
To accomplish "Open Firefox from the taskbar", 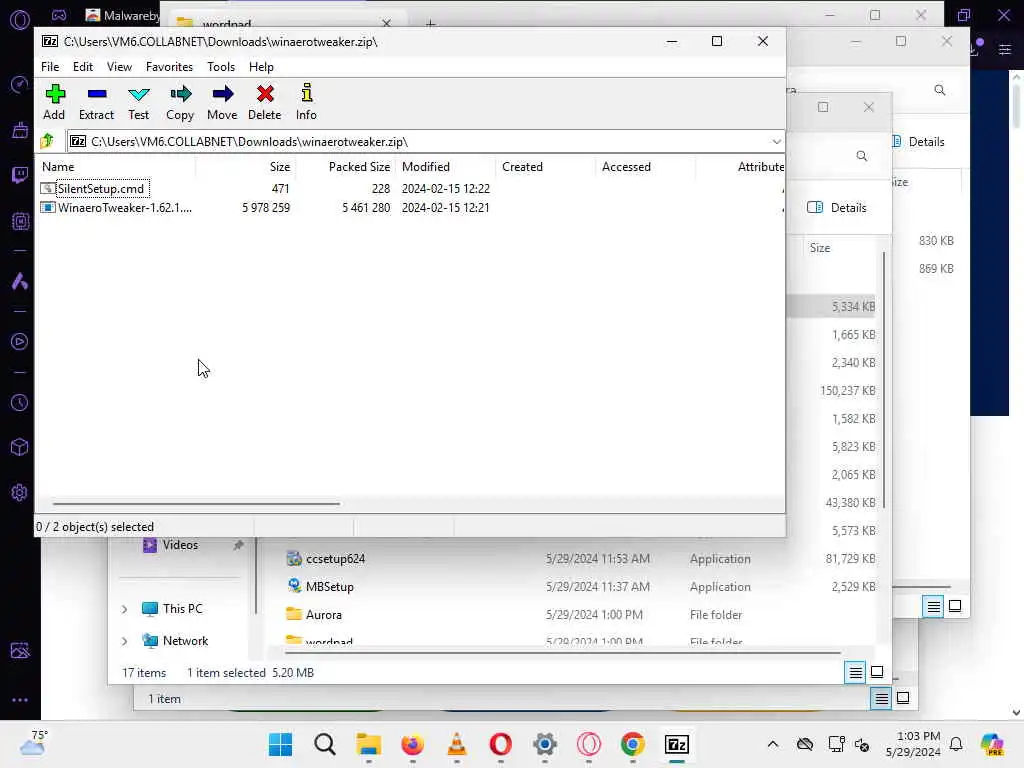I will 412,744.
